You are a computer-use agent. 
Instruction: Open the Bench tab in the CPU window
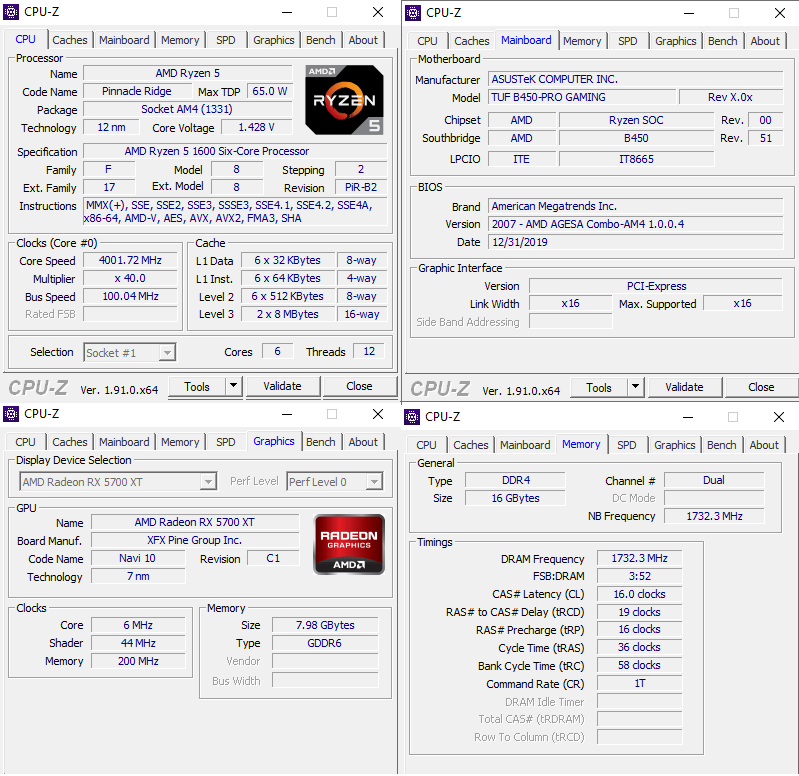pos(321,40)
